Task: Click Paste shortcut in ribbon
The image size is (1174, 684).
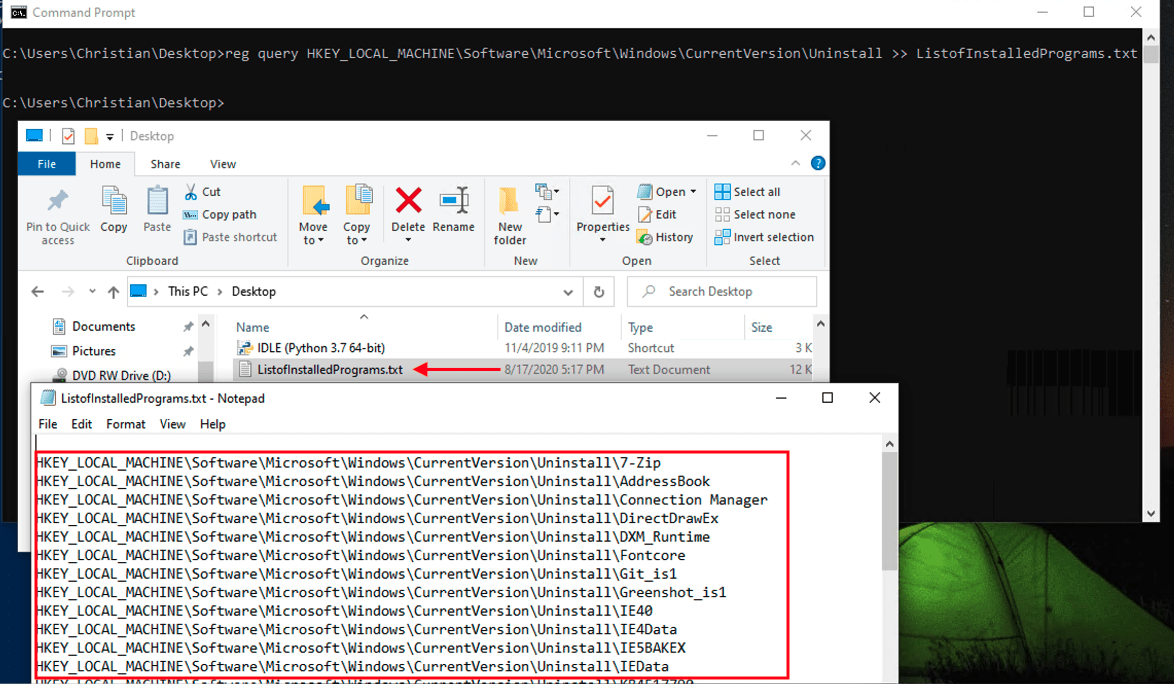Action: tap(231, 237)
